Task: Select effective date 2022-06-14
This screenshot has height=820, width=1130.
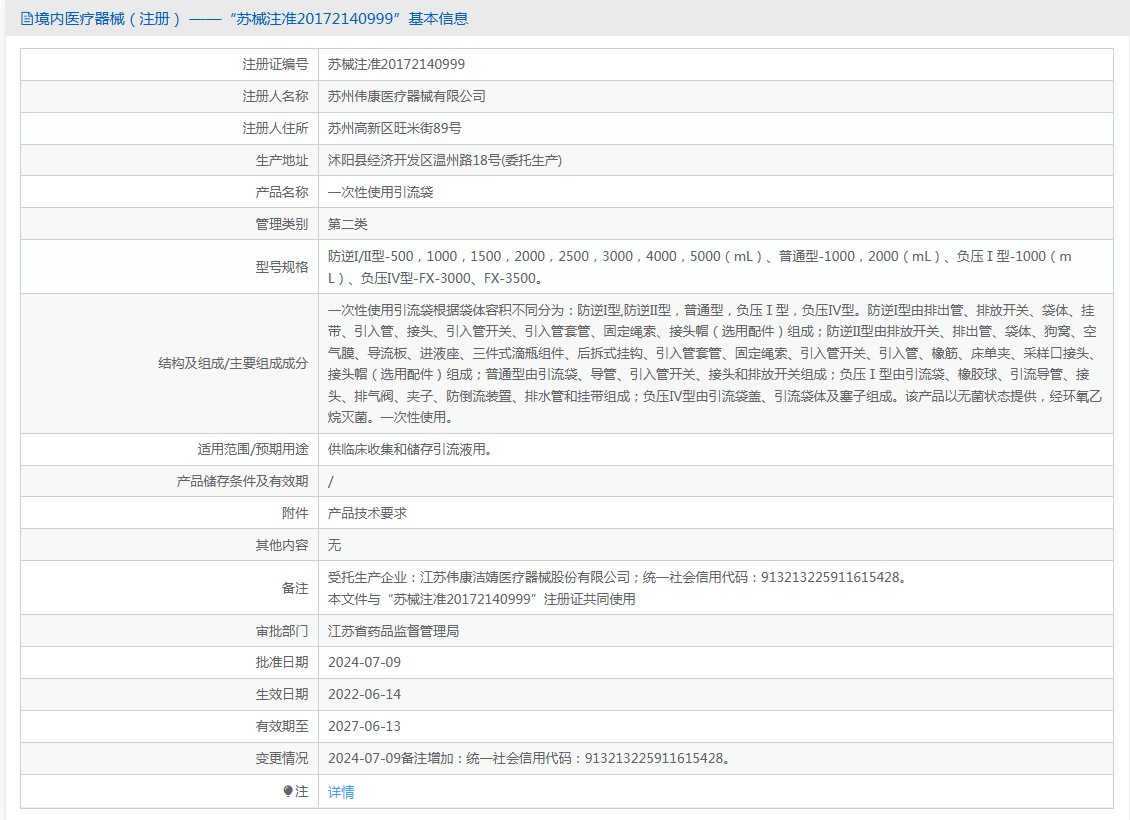Action: point(365,695)
